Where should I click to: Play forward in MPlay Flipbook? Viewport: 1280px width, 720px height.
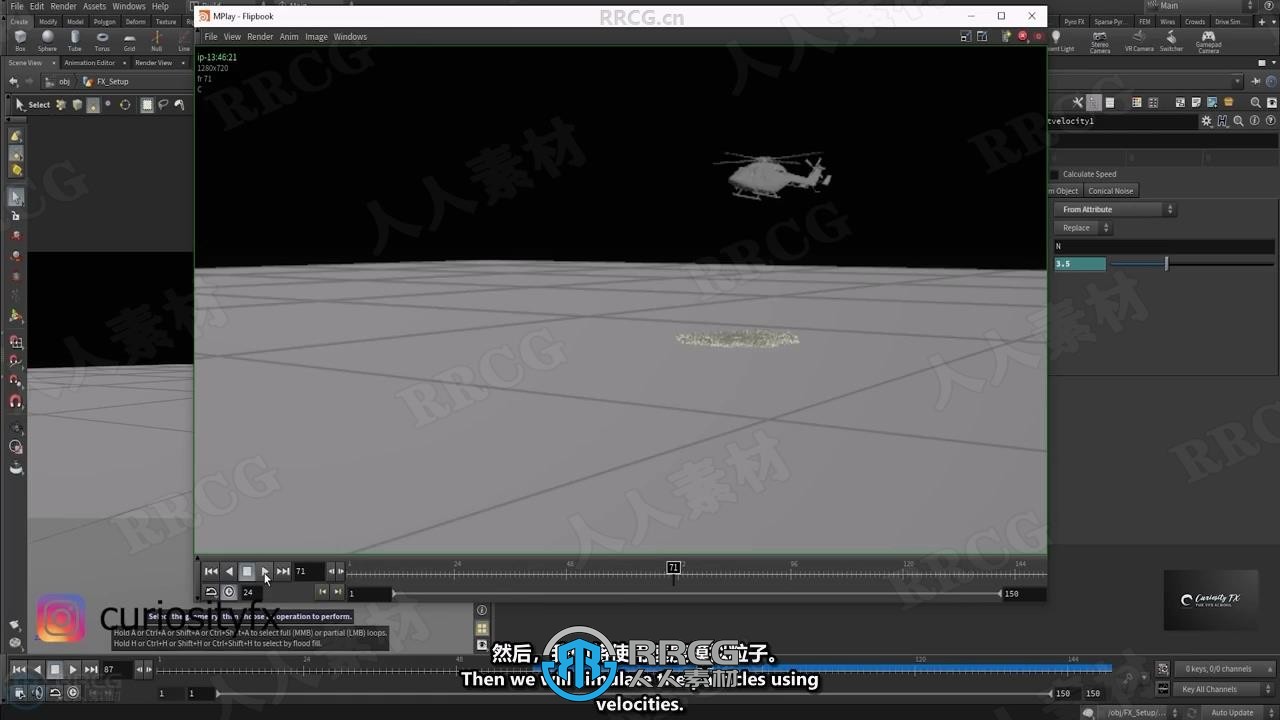[x=265, y=571]
